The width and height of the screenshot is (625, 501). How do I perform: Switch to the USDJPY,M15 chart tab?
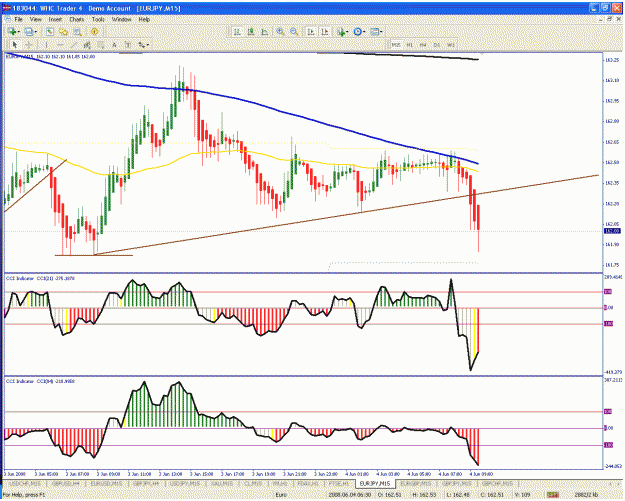pyautogui.click(x=186, y=484)
